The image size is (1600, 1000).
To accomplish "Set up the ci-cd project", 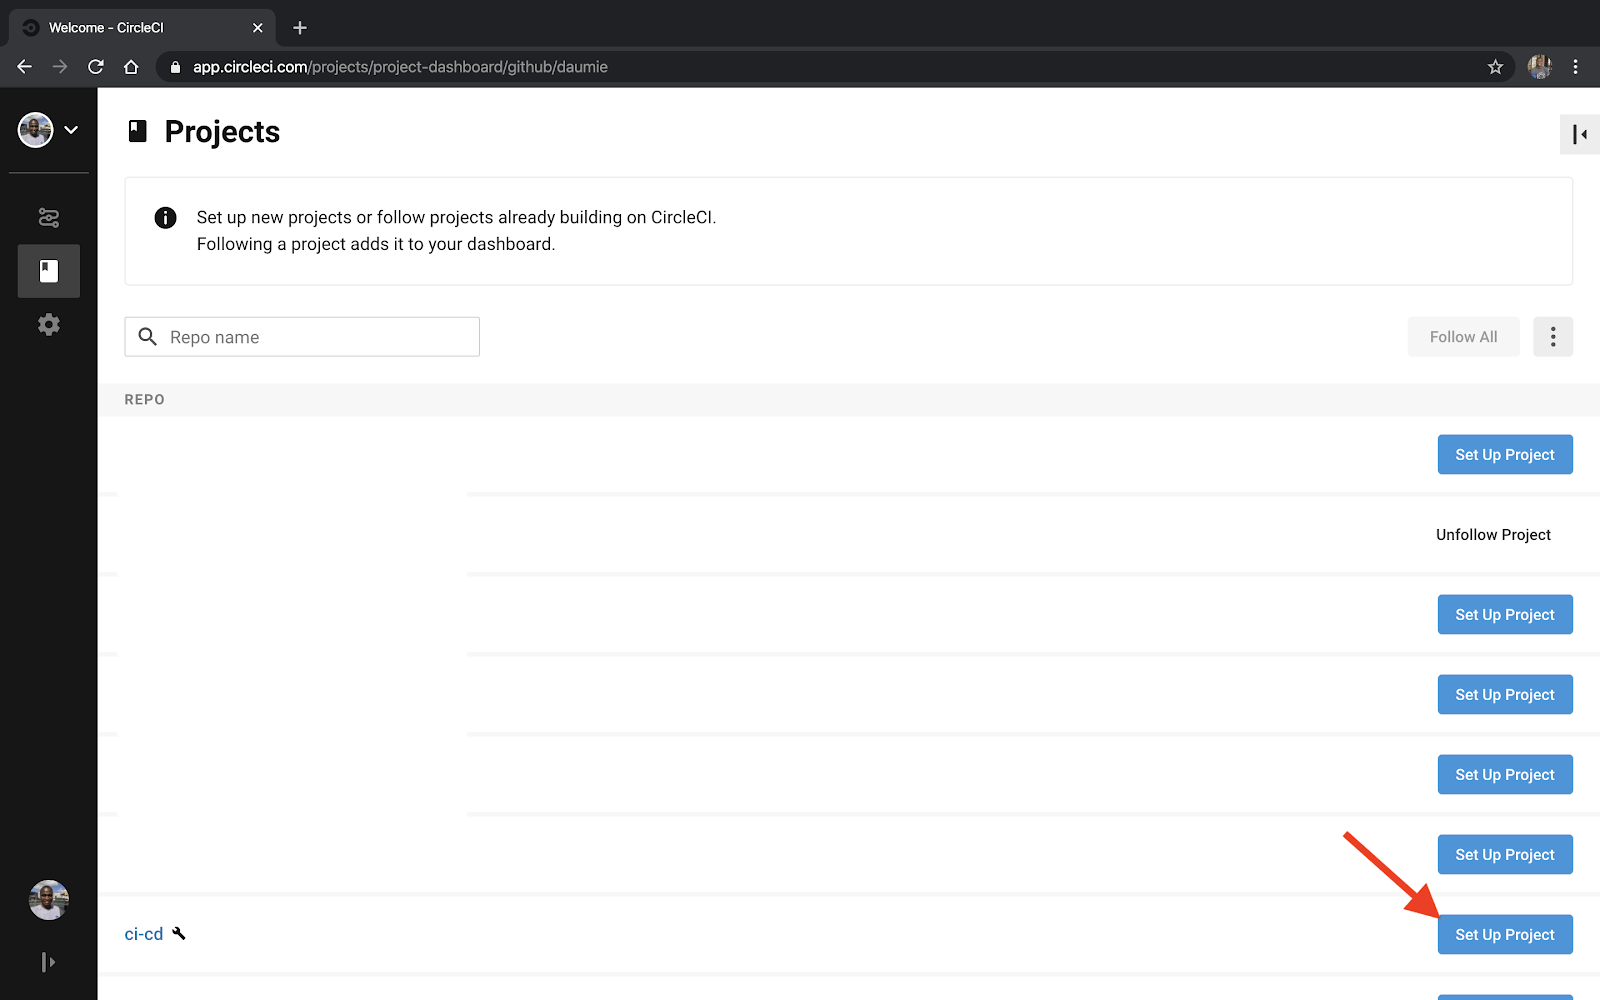I will point(1504,933).
